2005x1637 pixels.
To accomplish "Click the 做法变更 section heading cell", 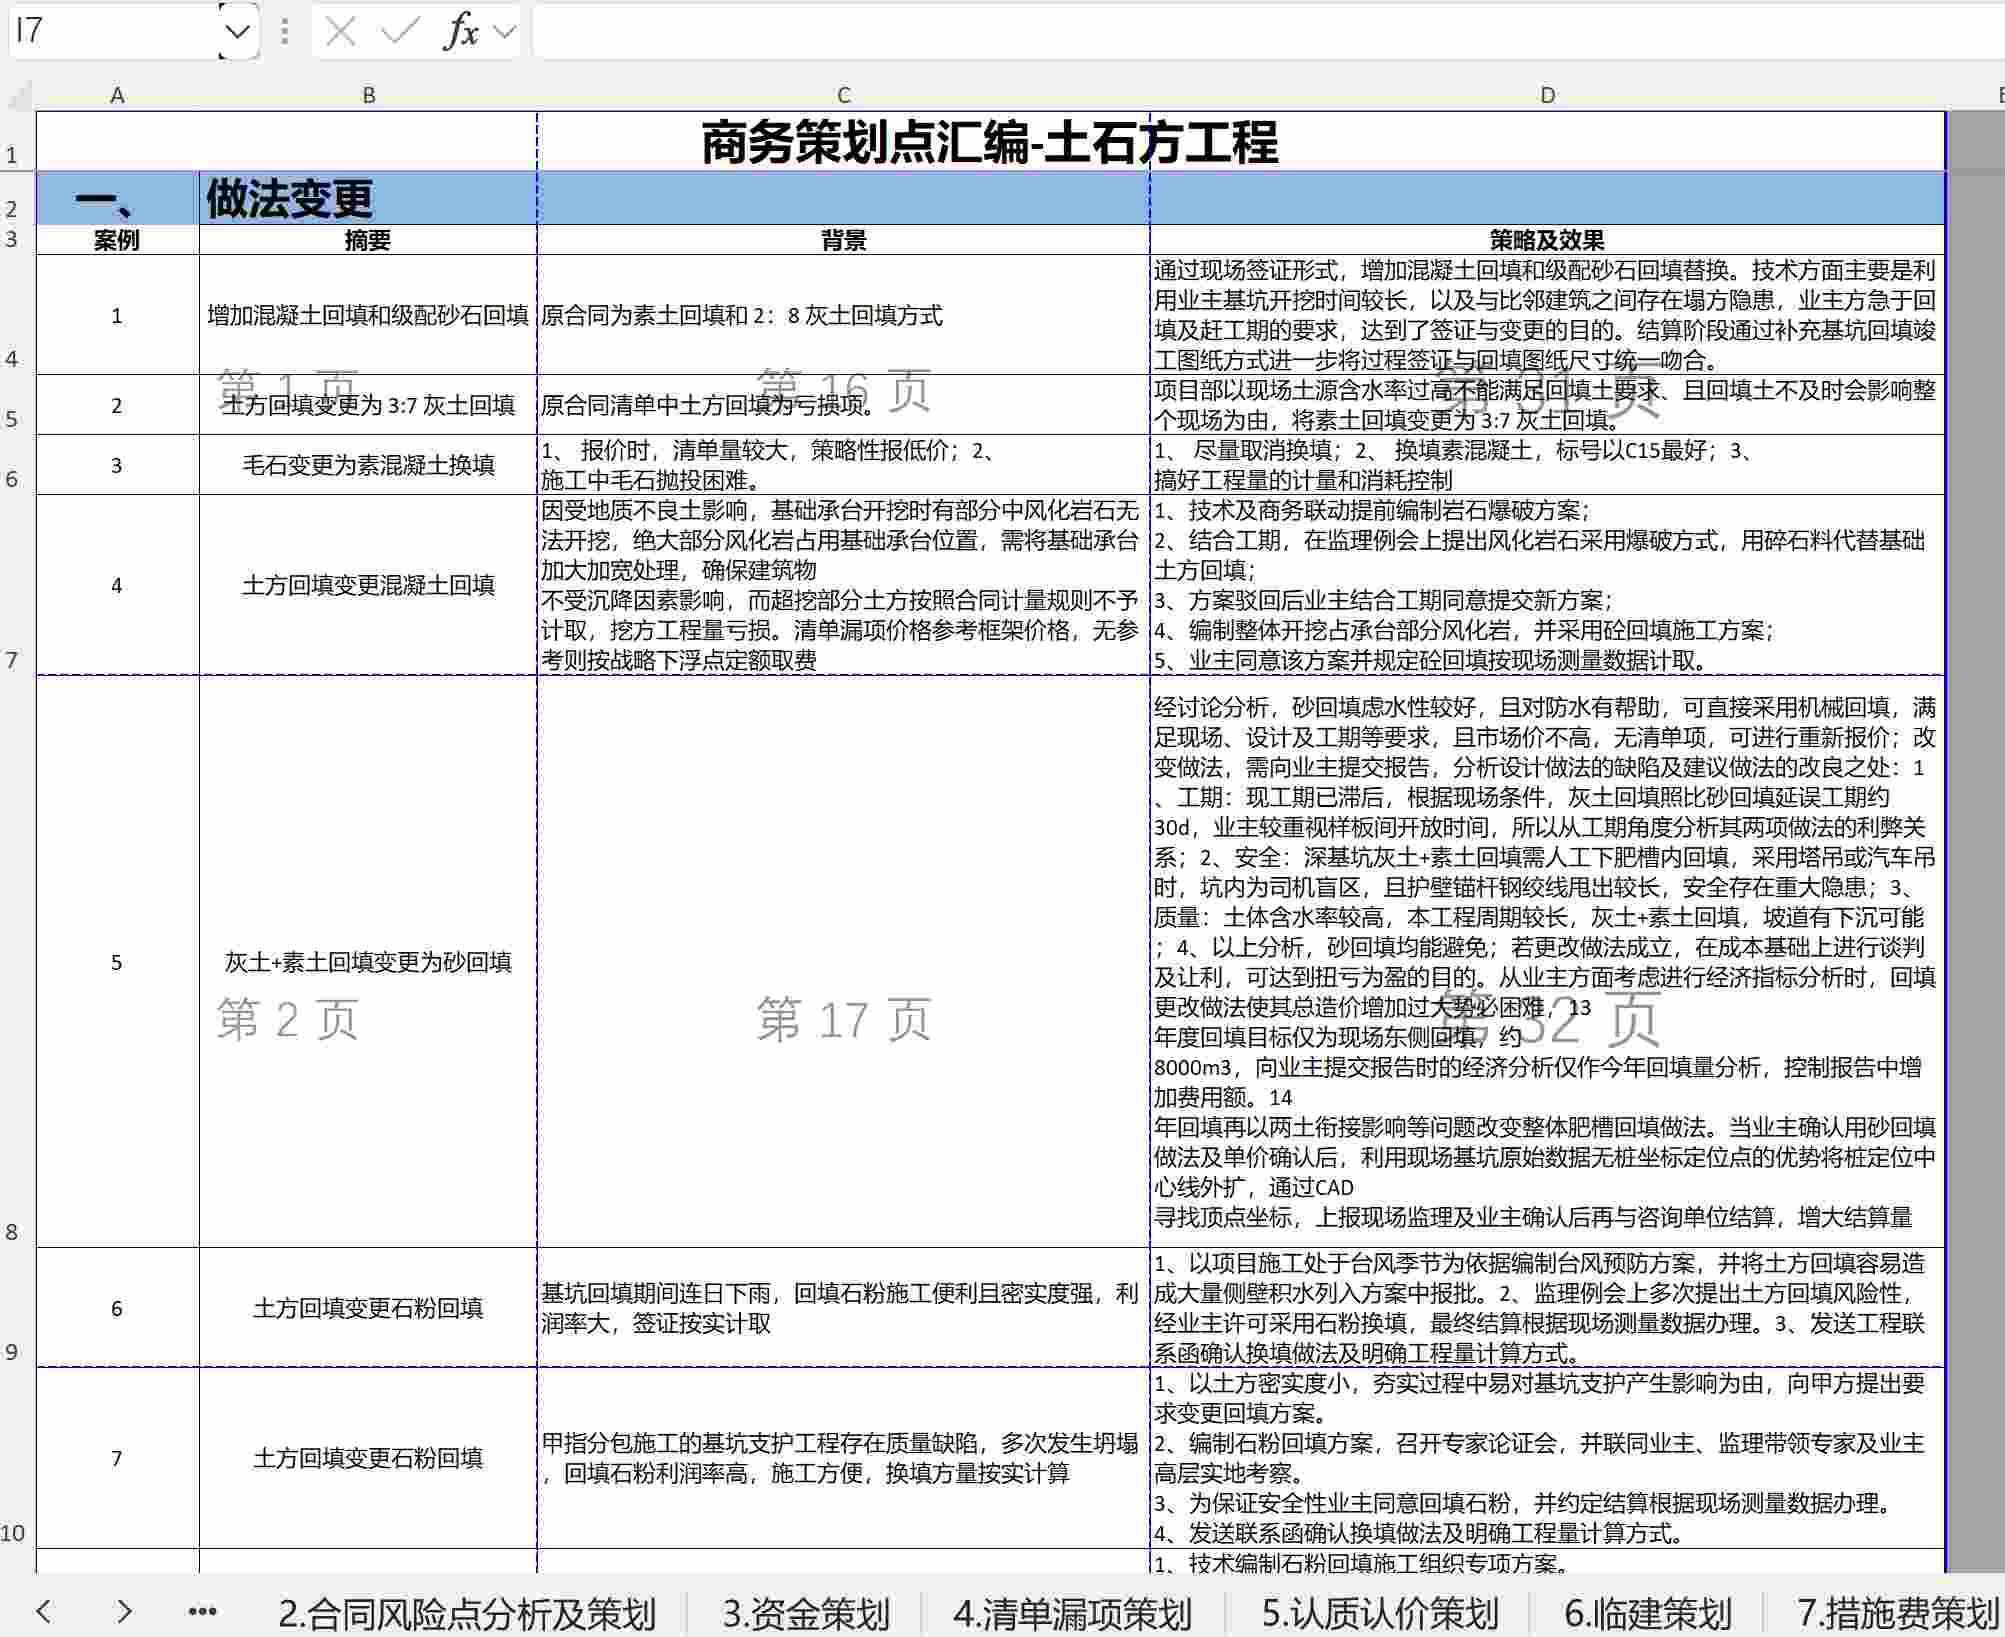I will tap(368, 198).
